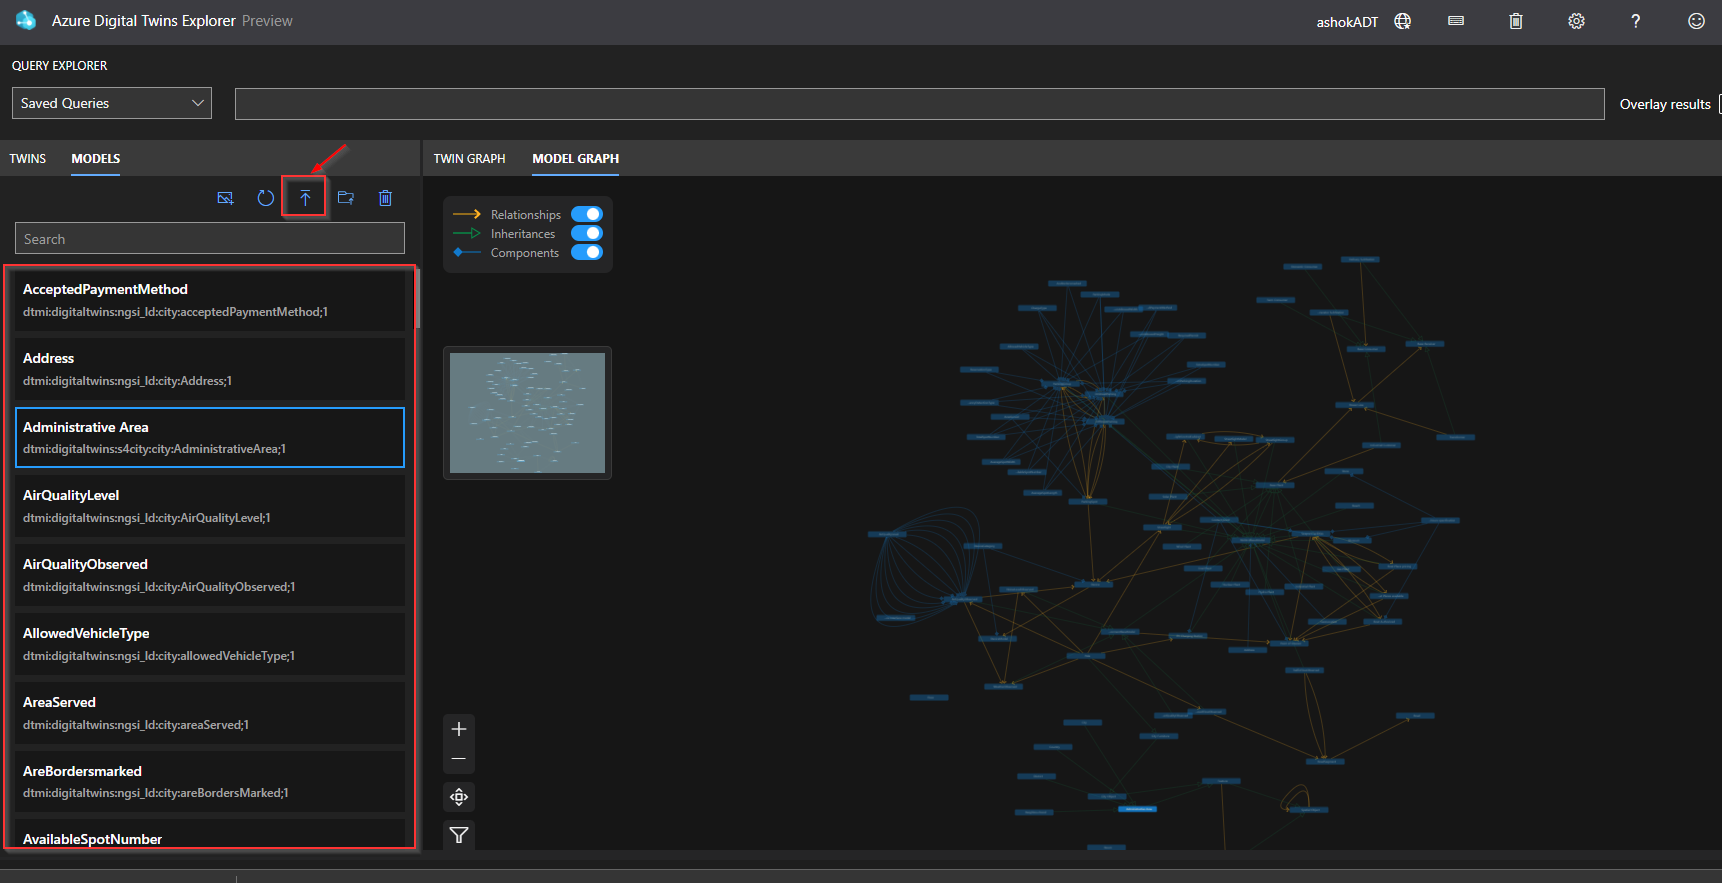This screenshot has height=883, width=1722.
Task: Click the ashokADT instance name
Action: coord(1347,22)
